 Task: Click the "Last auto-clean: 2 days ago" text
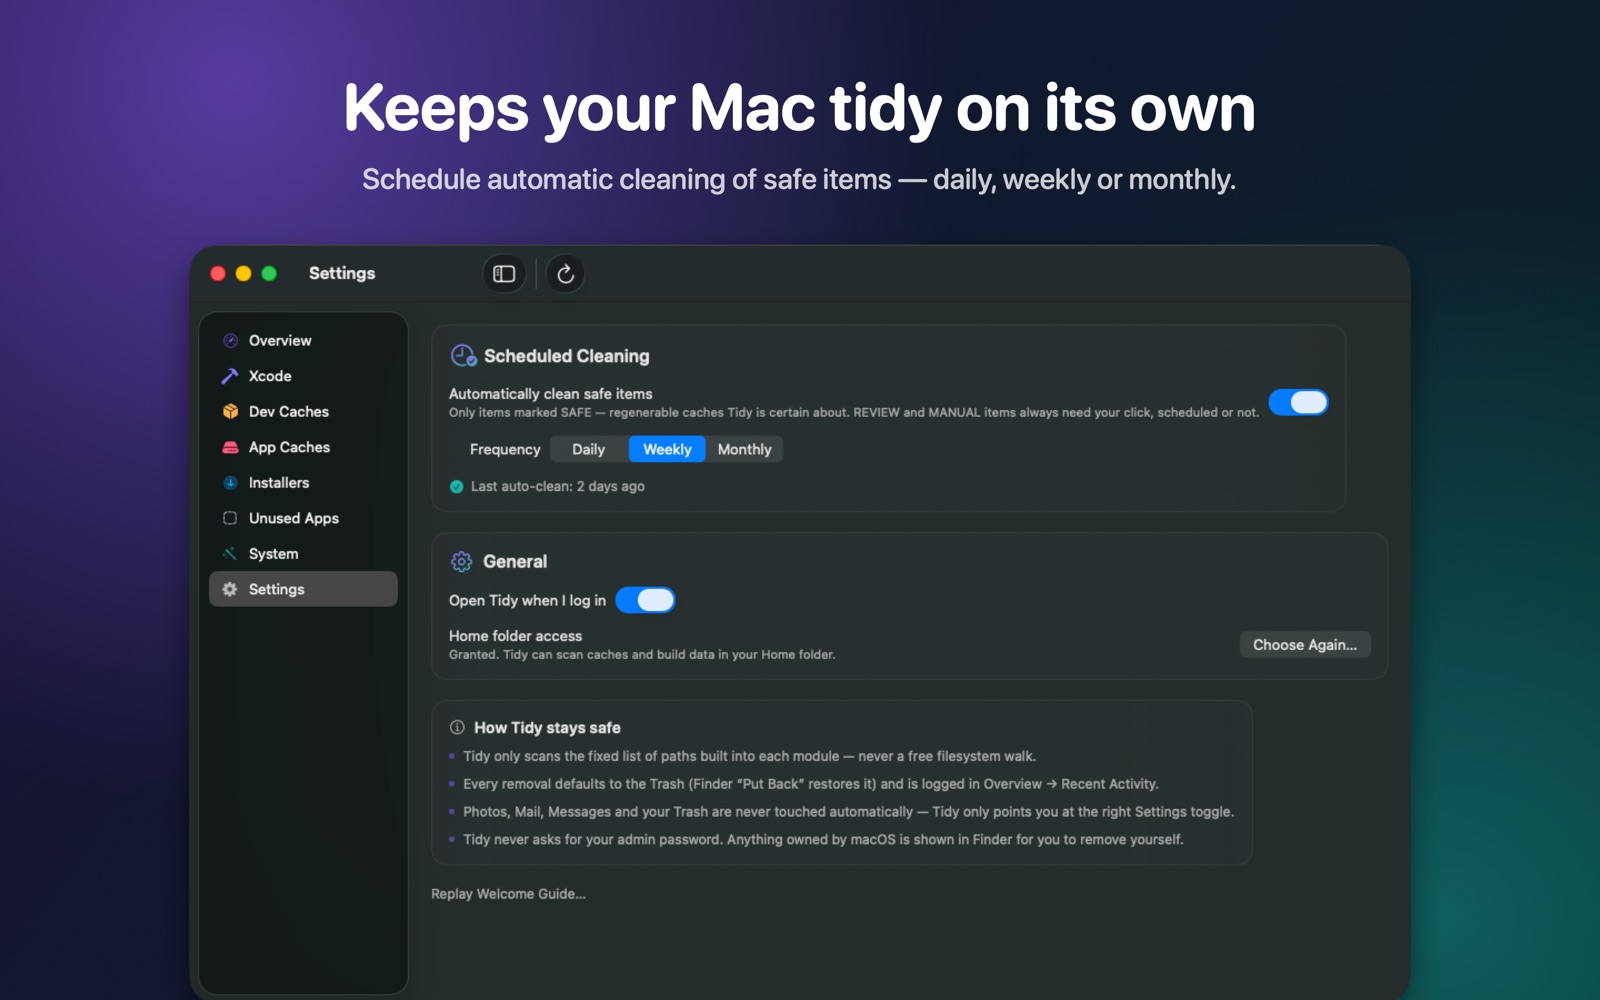[x=558, y=487]
